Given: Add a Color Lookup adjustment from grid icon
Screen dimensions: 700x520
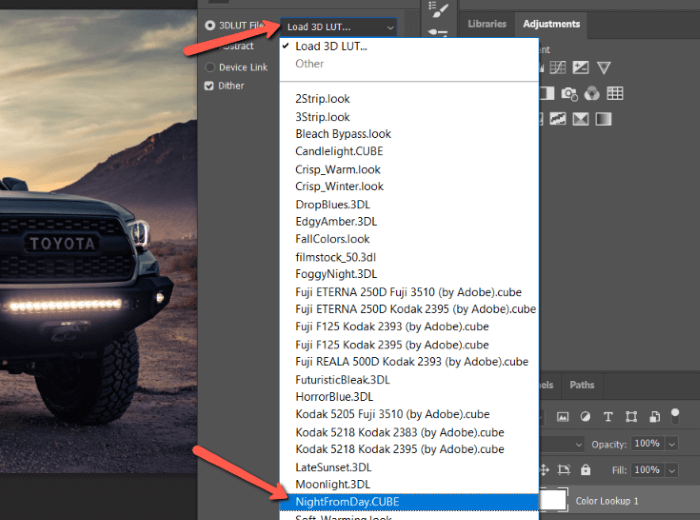Looking at the screenshot, I should pos(615,94).
